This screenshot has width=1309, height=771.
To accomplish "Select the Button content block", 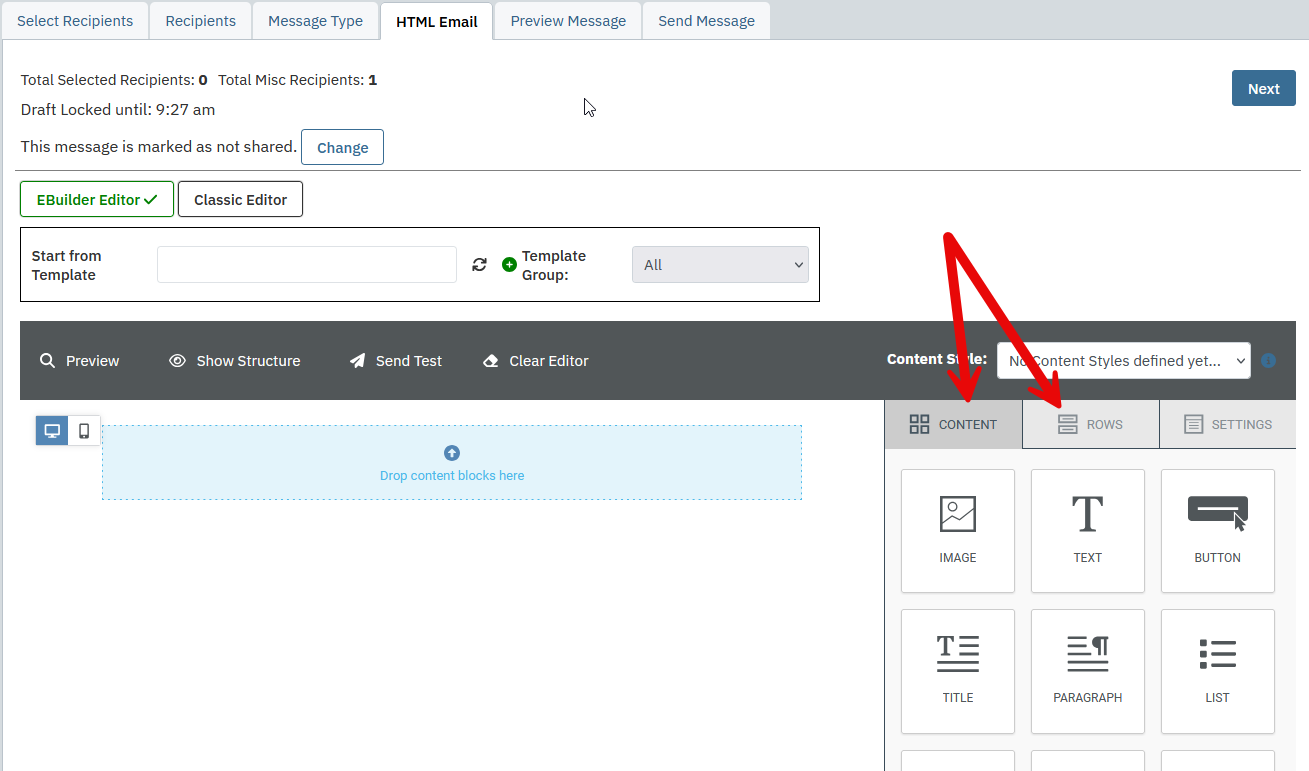I will 1218,531.
